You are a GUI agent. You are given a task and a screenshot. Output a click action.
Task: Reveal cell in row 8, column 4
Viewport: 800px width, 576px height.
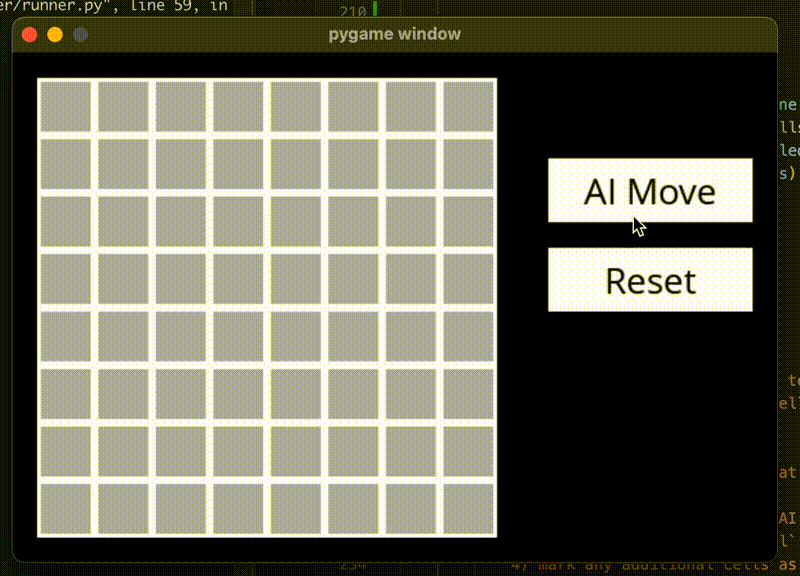coord(238,509)
